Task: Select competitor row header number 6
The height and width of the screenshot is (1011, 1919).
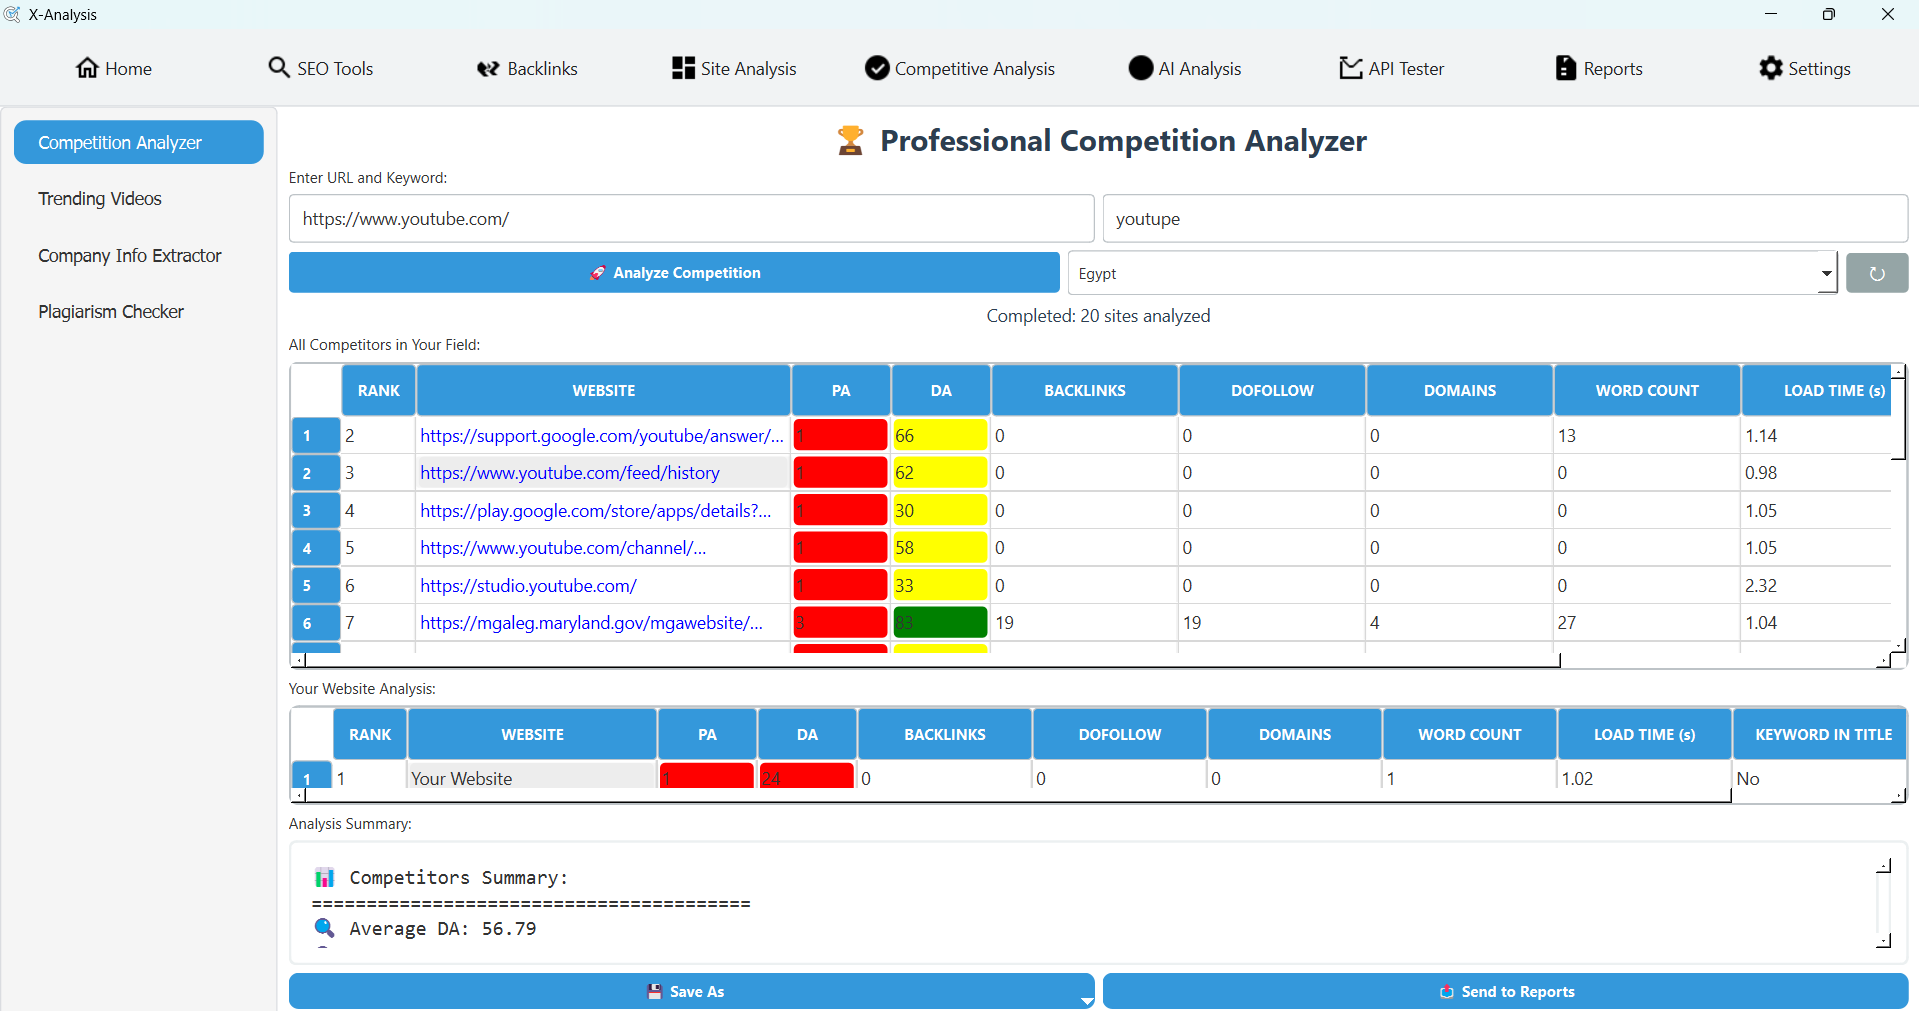Action: [x=316, y=623]
